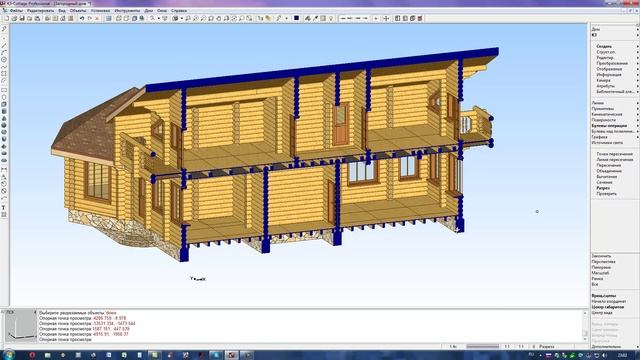Image resolution: width=640 pixels, height=360 pixels.
Task: Choose the Разрез command in right panel
Action: [603, 188]
